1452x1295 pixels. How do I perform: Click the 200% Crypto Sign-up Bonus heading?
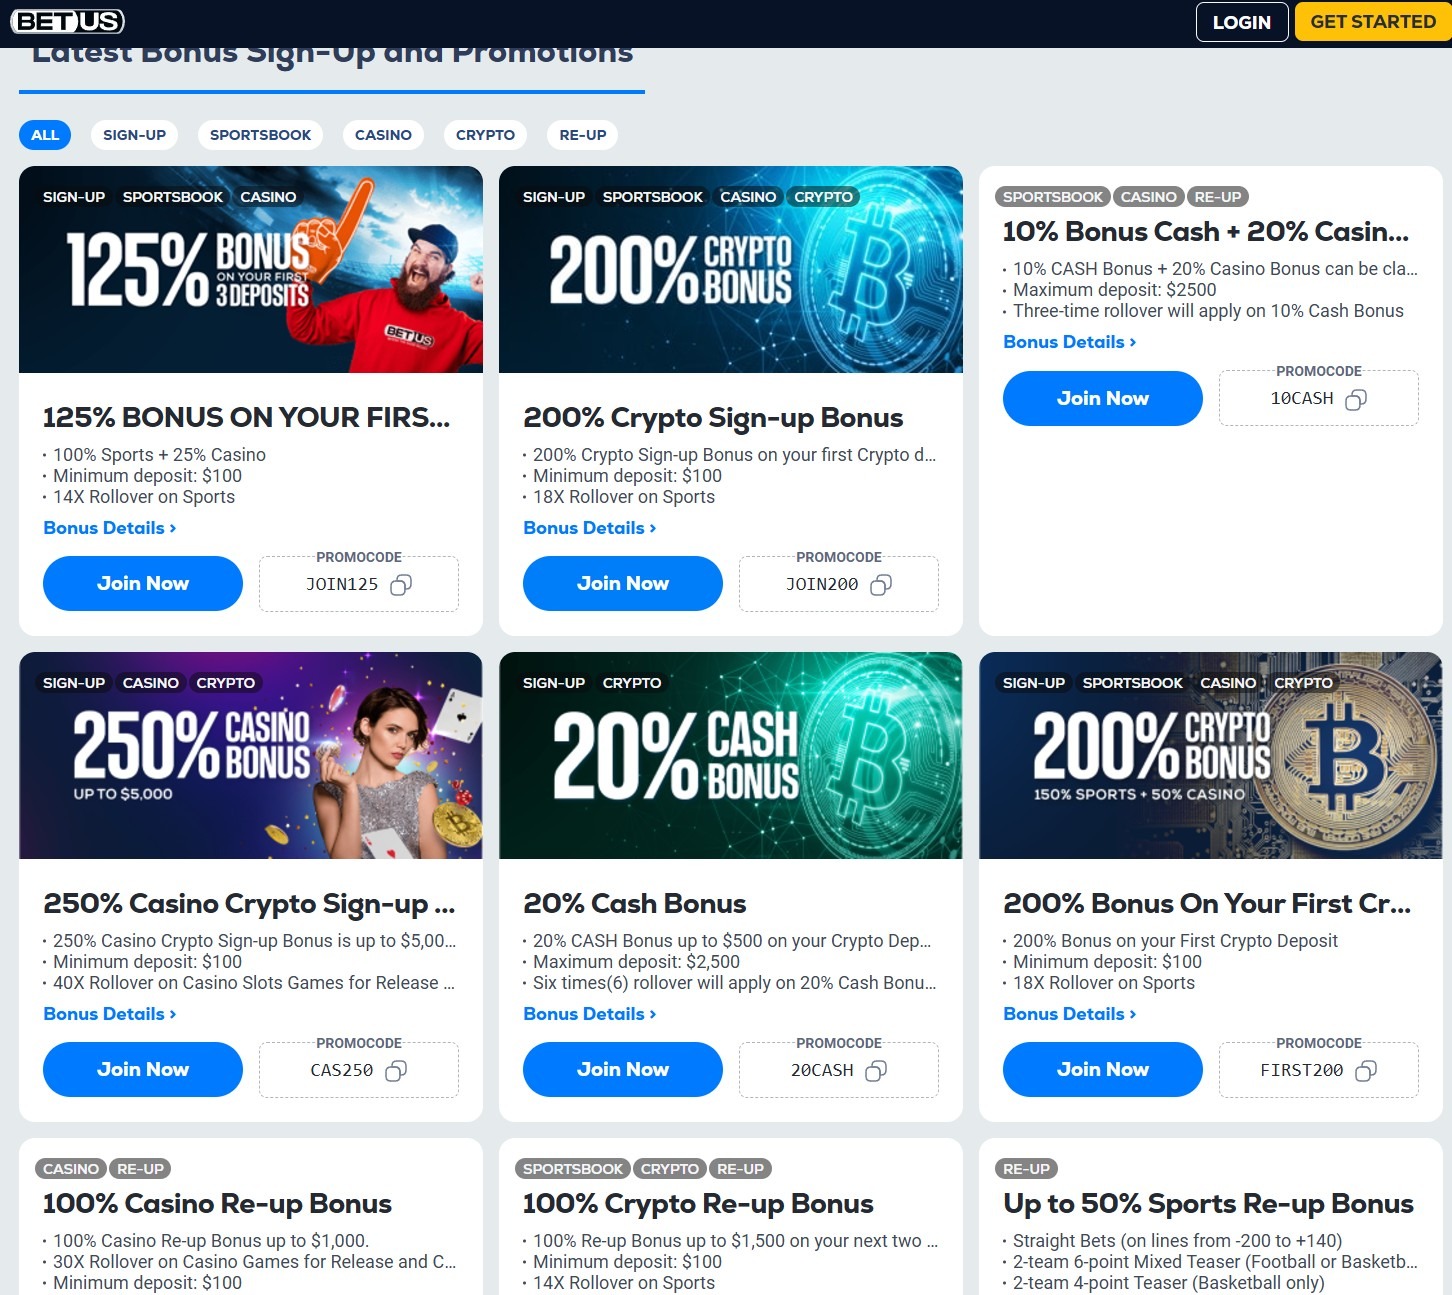[713, 418]
